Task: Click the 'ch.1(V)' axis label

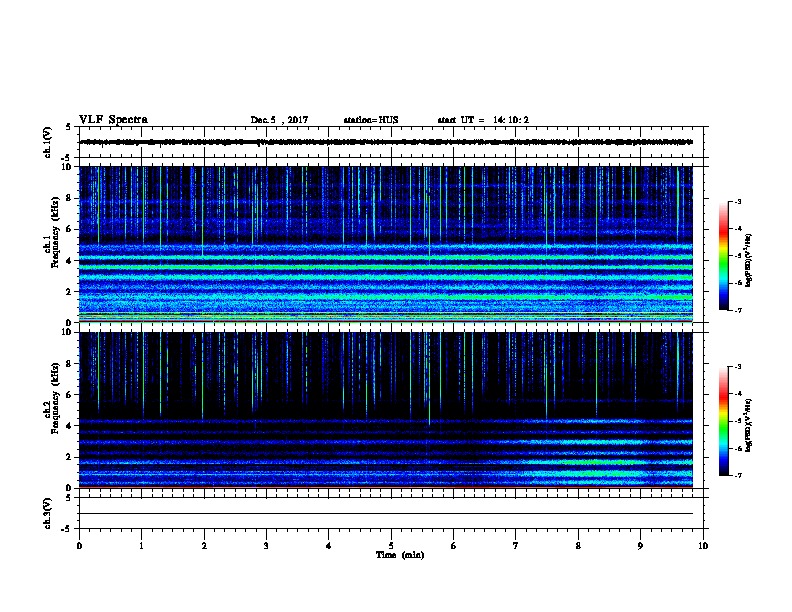Action: click(47, 142)
